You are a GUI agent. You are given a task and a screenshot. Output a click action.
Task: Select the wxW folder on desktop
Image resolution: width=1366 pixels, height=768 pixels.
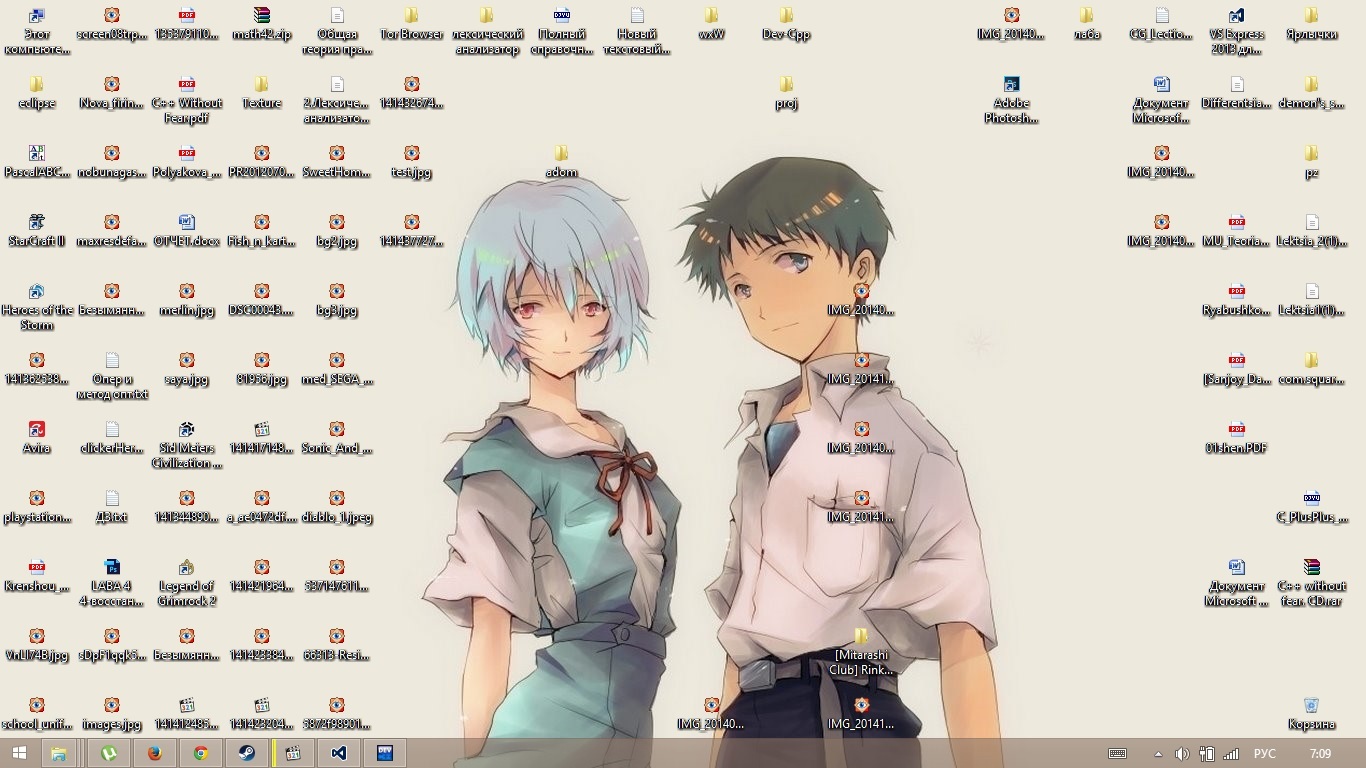coord(711,24)
